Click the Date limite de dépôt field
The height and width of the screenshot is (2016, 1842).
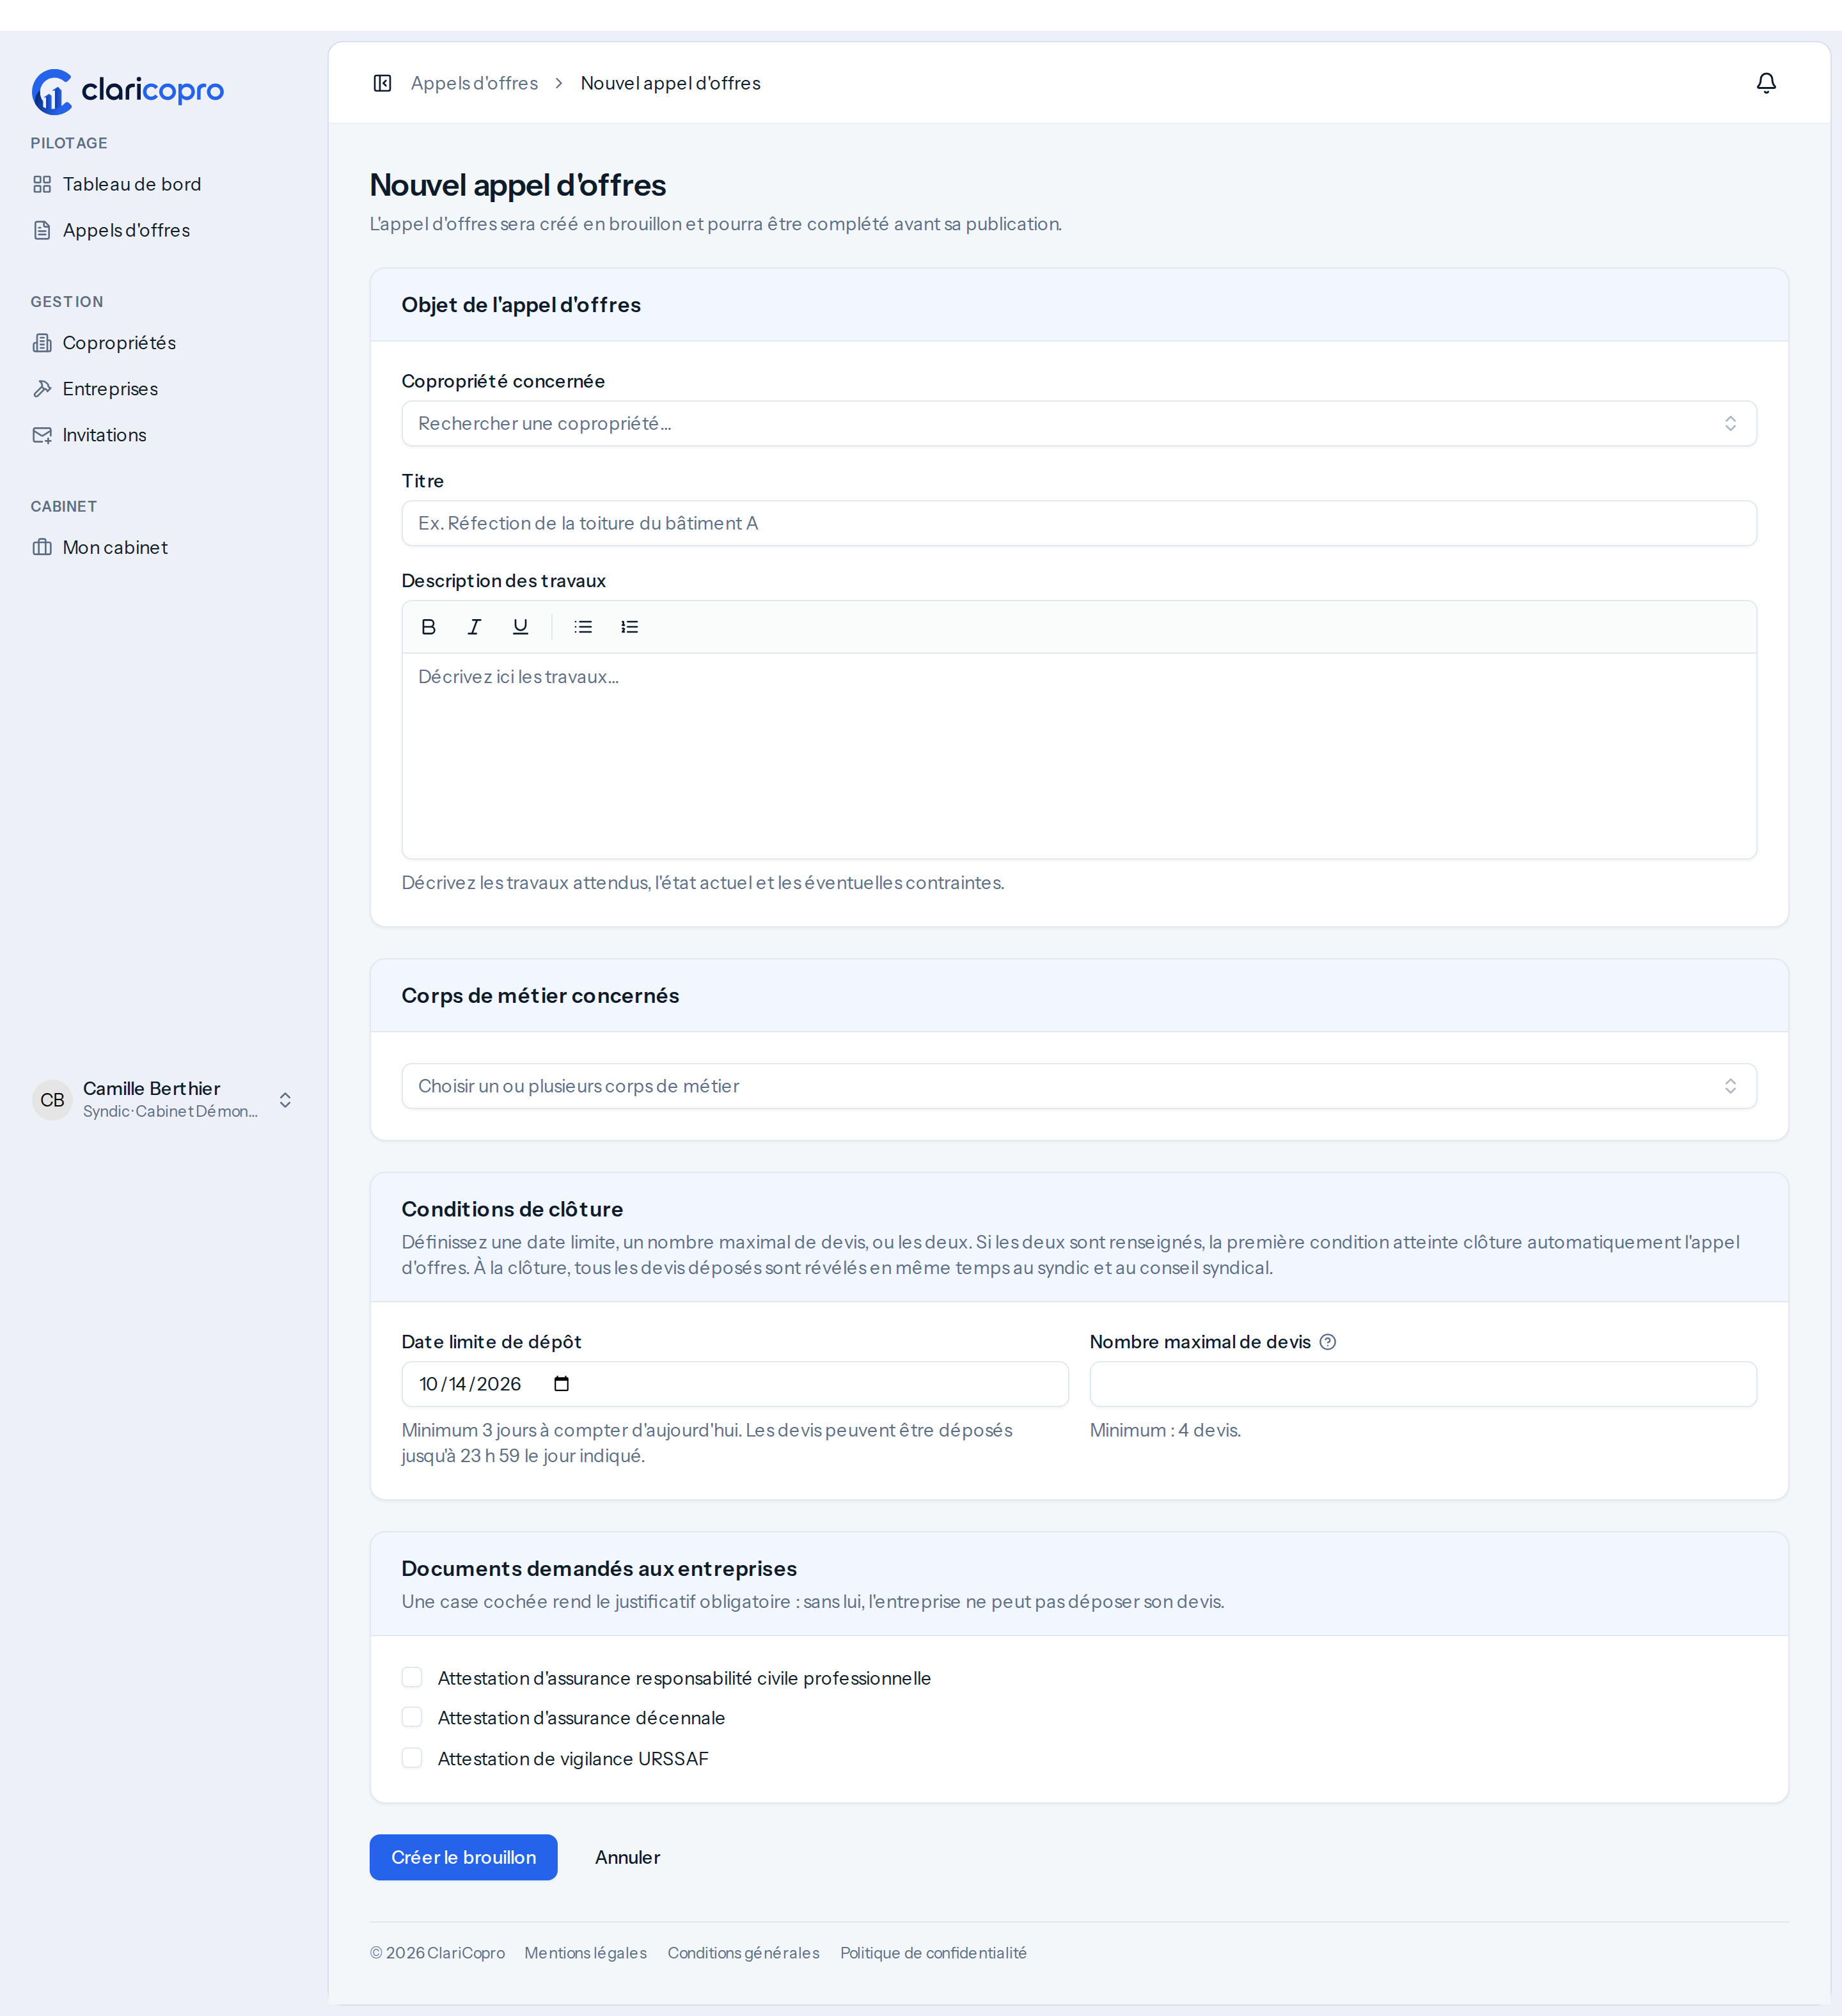pos(735,1384)
